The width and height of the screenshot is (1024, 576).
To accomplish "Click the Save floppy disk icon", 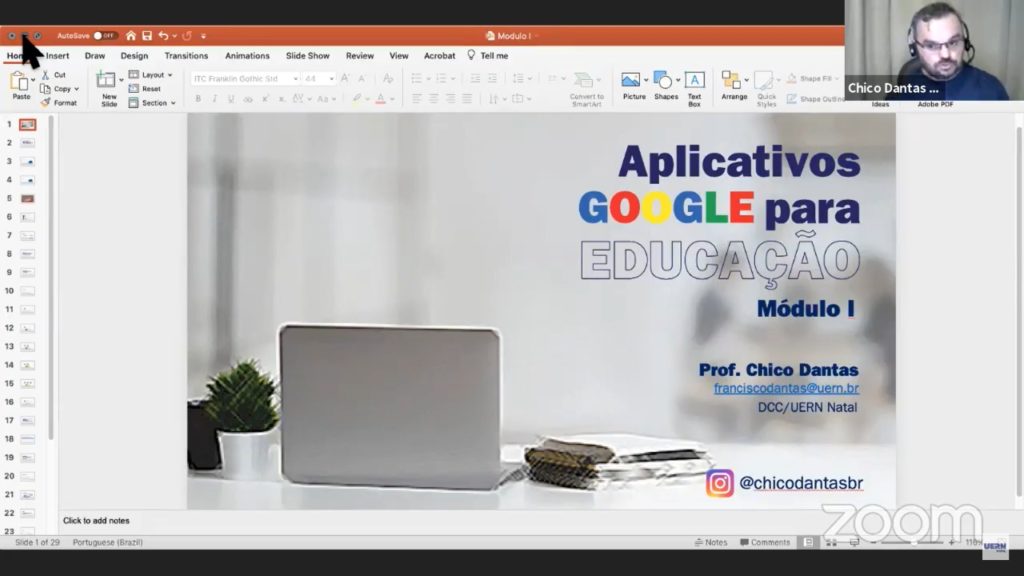I will (x=147, y=36).
